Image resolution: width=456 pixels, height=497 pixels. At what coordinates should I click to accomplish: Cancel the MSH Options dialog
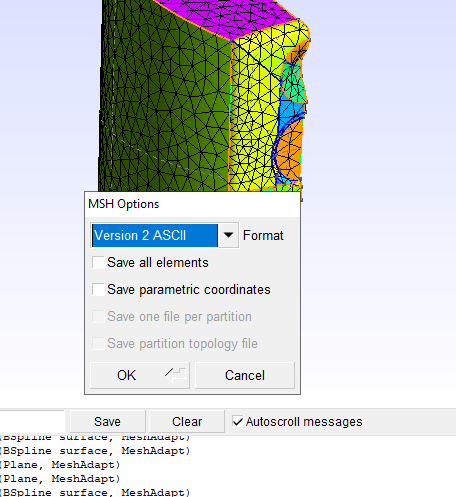(245, 375)
